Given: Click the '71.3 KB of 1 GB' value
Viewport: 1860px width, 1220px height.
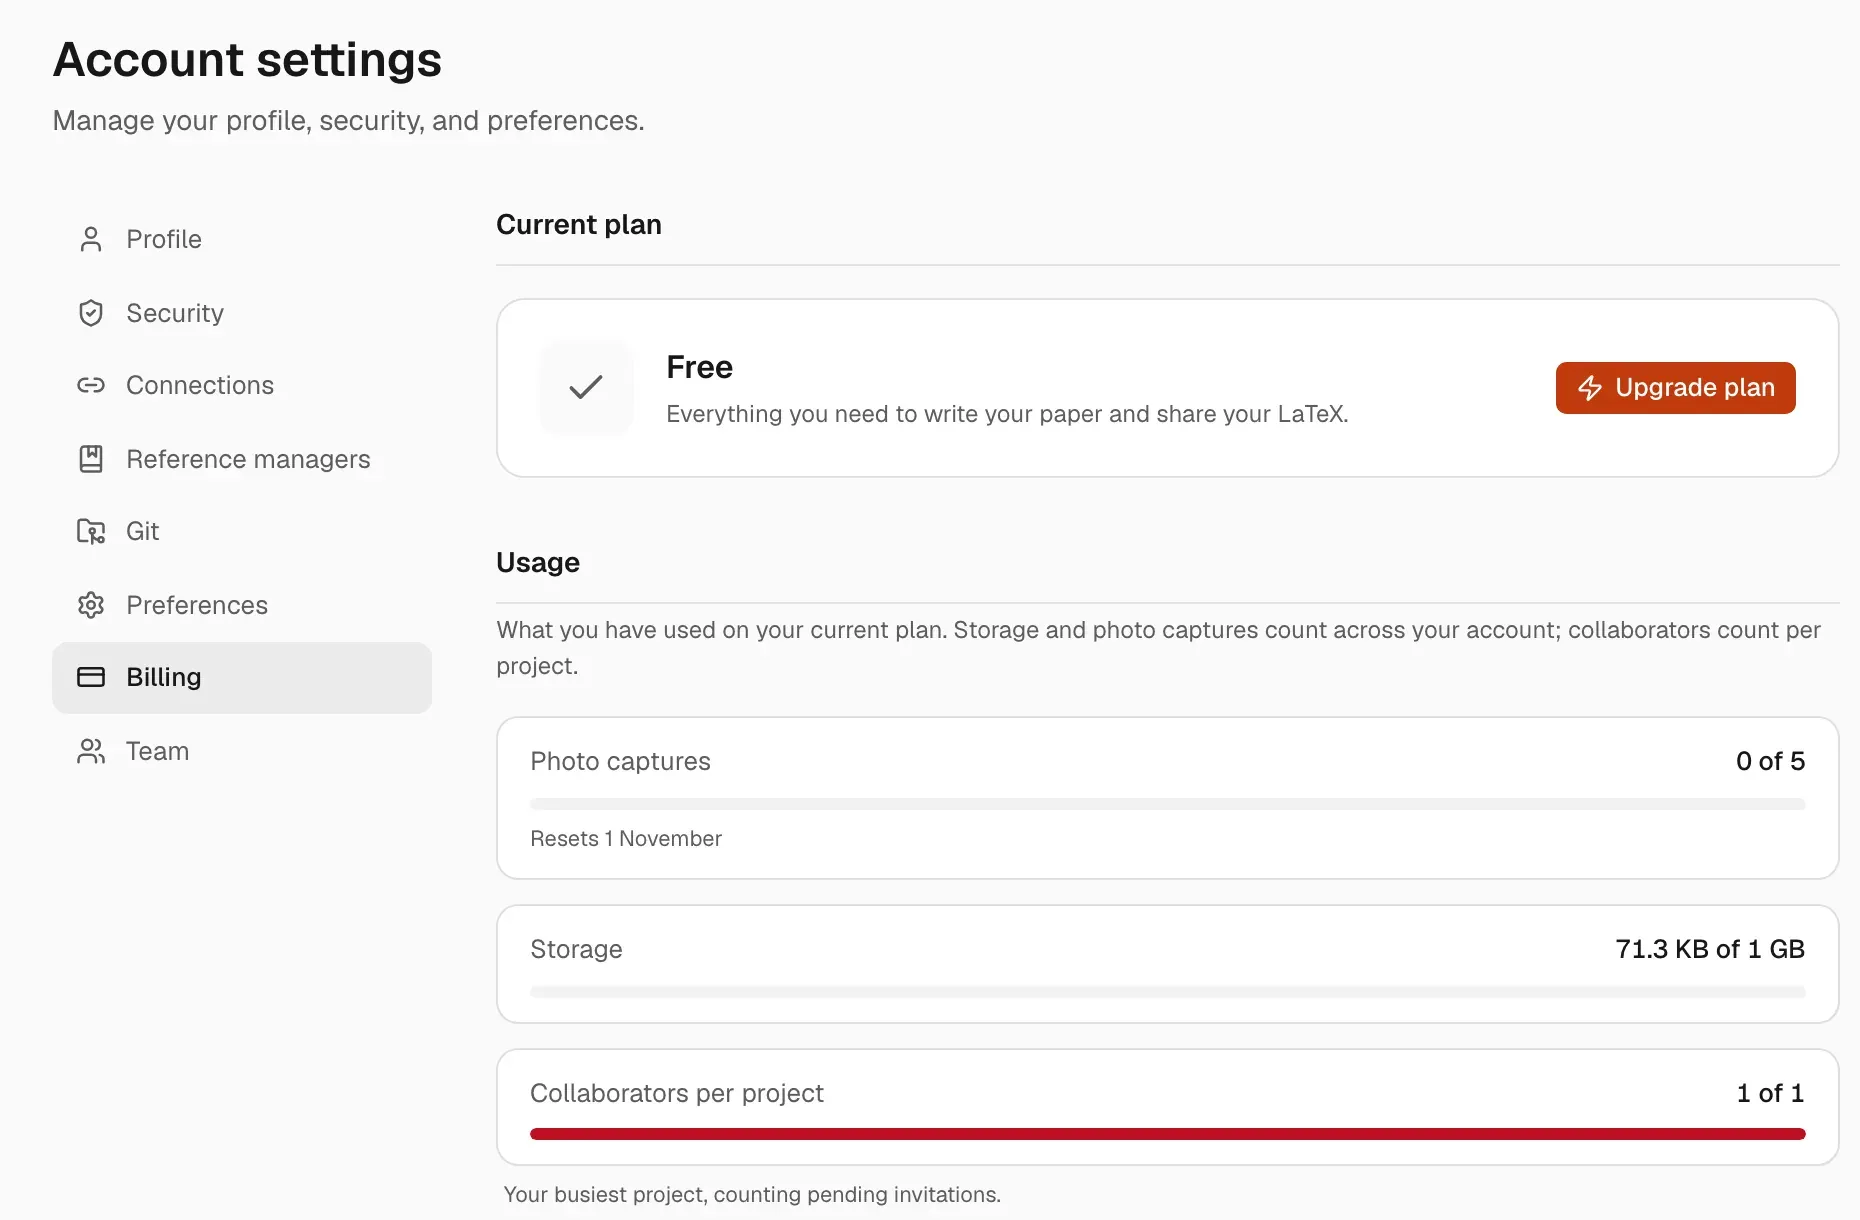Looking at the screenshot, I should (x=1710, y=949).
